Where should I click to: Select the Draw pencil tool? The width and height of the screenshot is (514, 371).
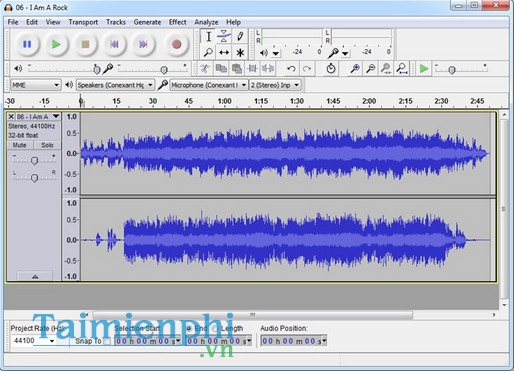[x=240, y=36]
